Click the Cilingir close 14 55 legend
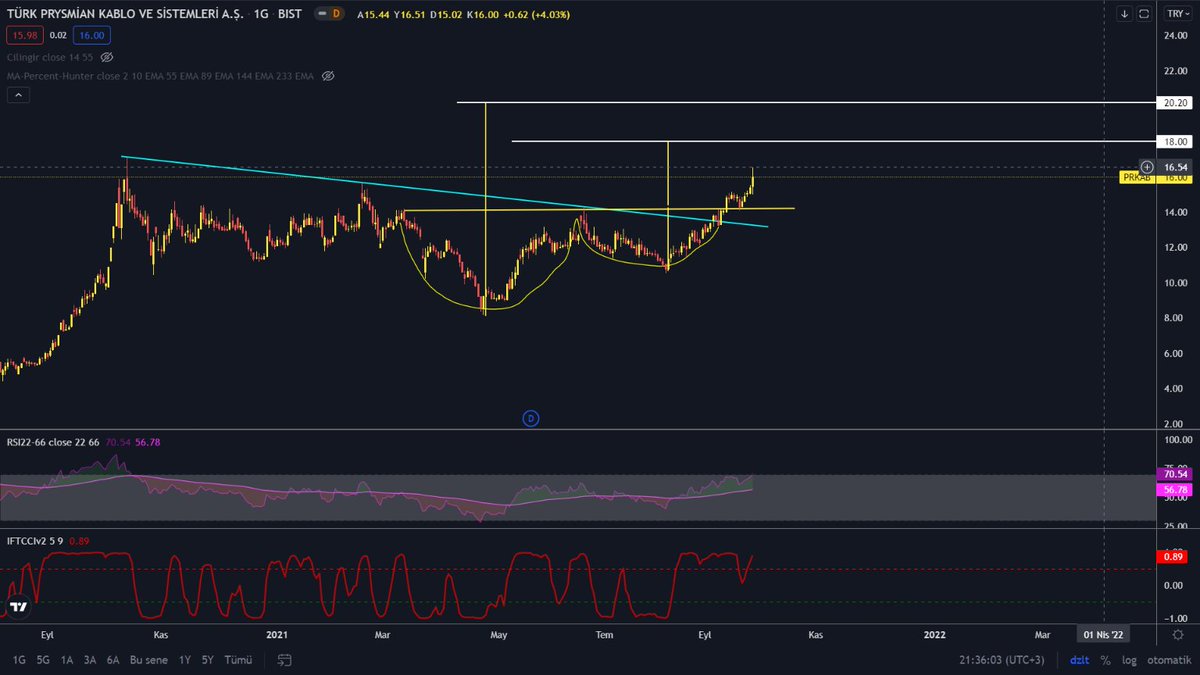The height and width of the screenshot is (675, 1200). [51, 58]
